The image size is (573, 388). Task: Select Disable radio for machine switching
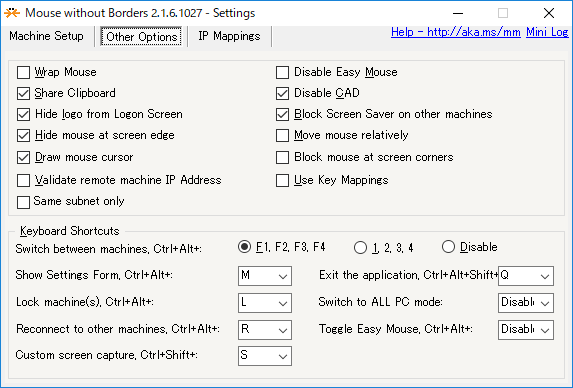pyautogui.click(x=448, y=247)
